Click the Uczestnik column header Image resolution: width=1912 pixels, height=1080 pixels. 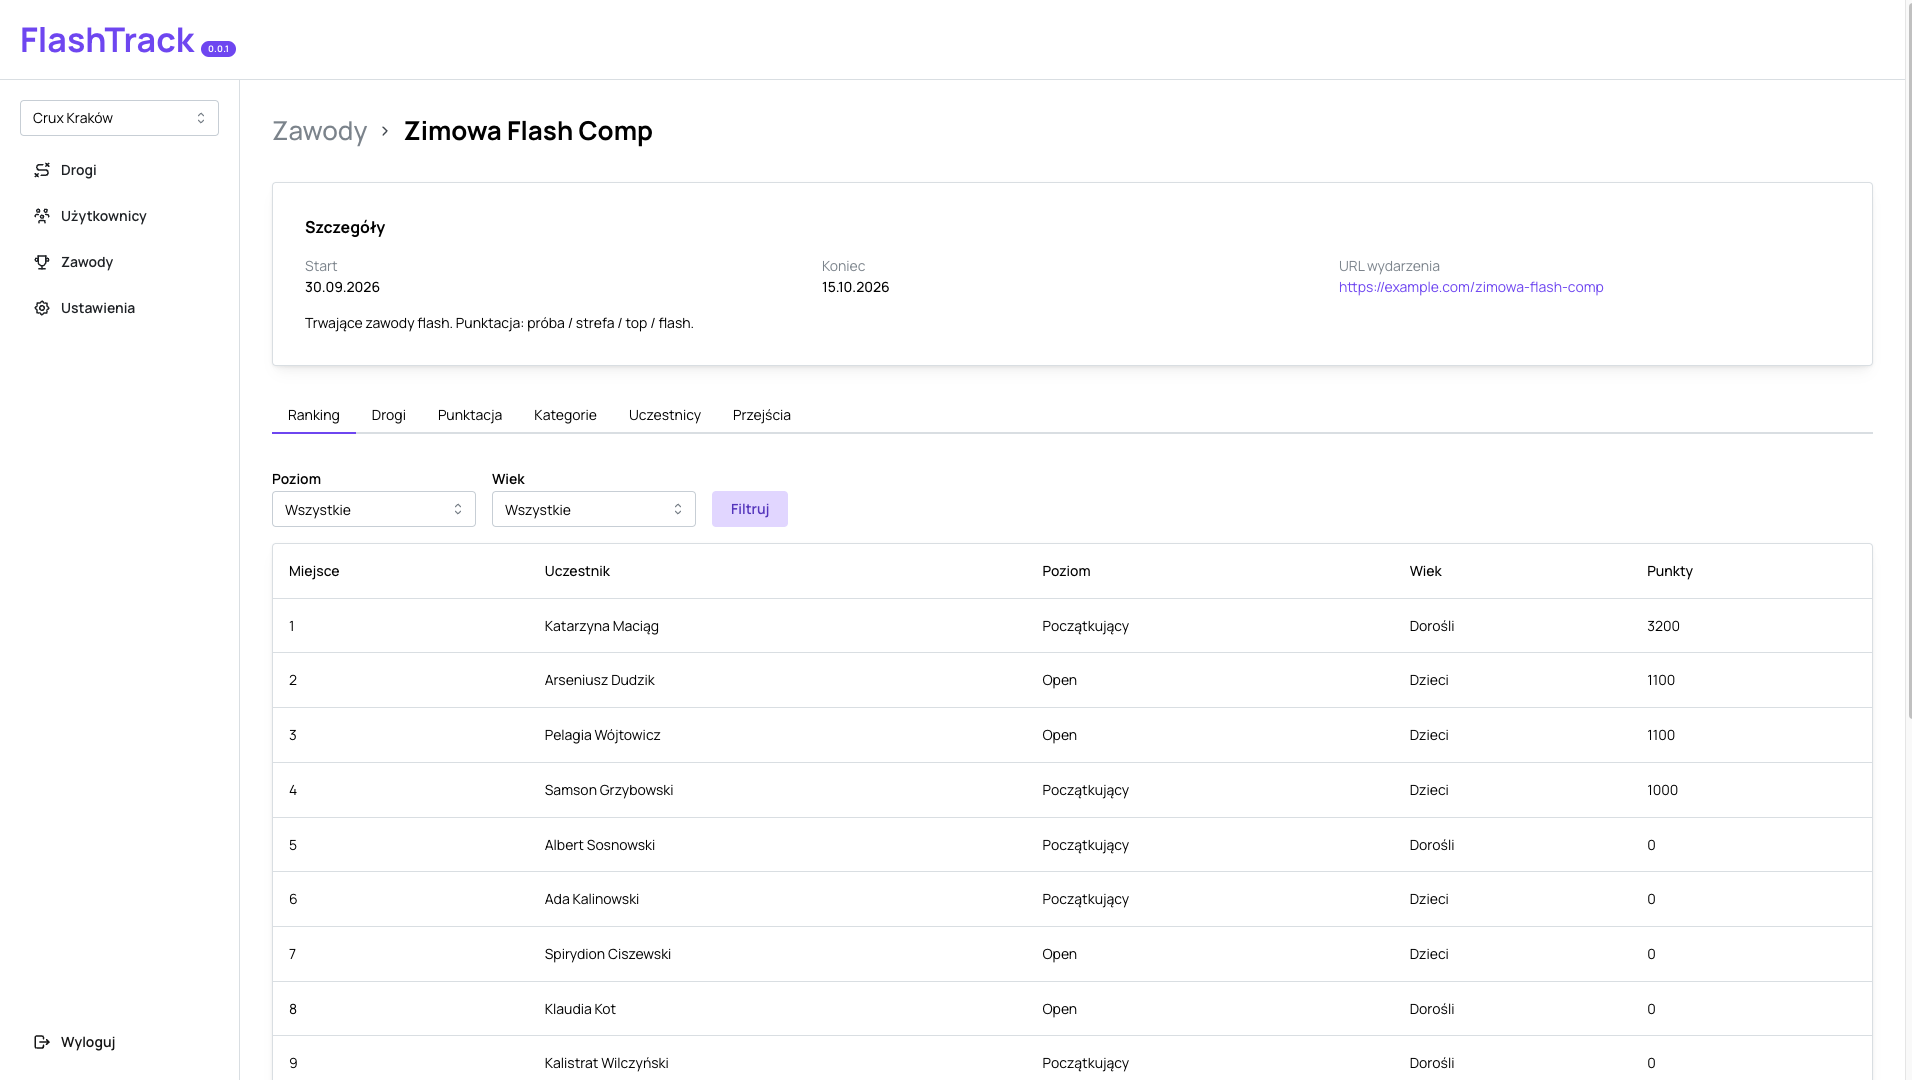(x=577, y=571)
